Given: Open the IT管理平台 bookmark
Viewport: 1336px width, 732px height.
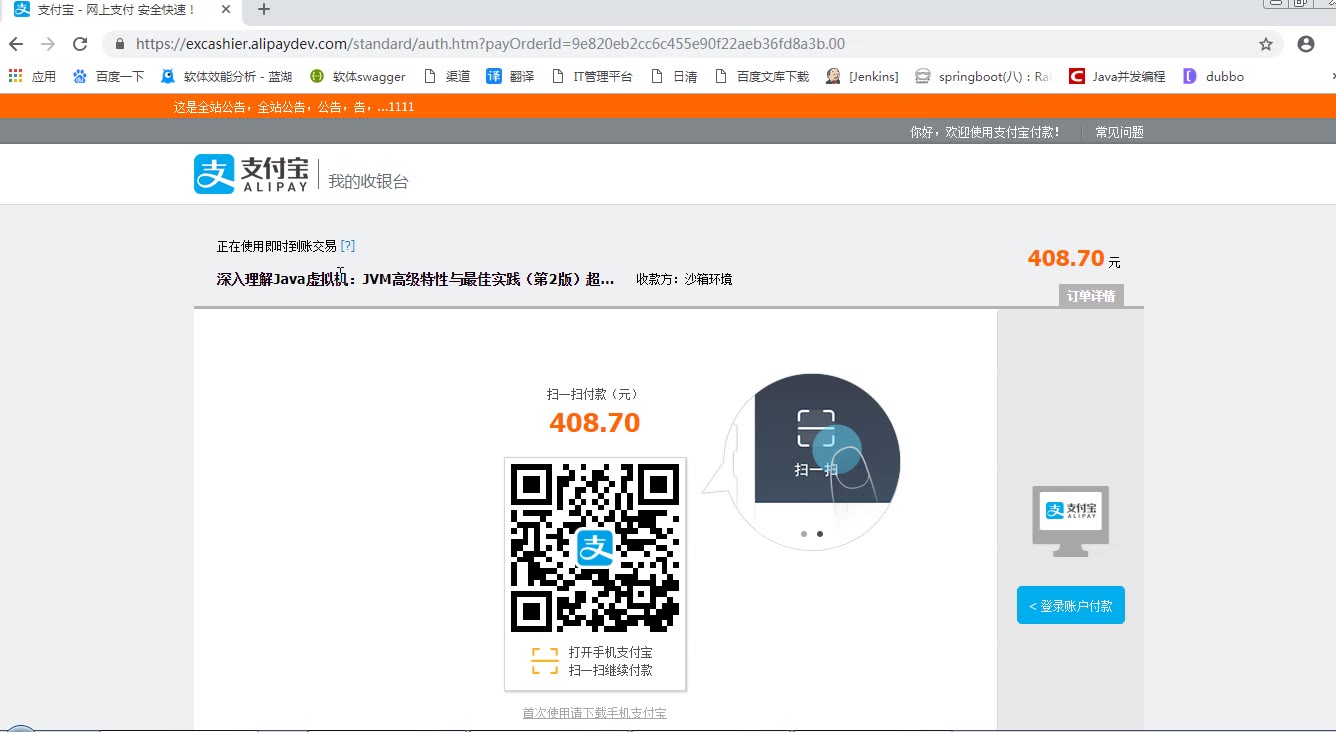Looking at the screenshot, I should [x=592, y=76].
